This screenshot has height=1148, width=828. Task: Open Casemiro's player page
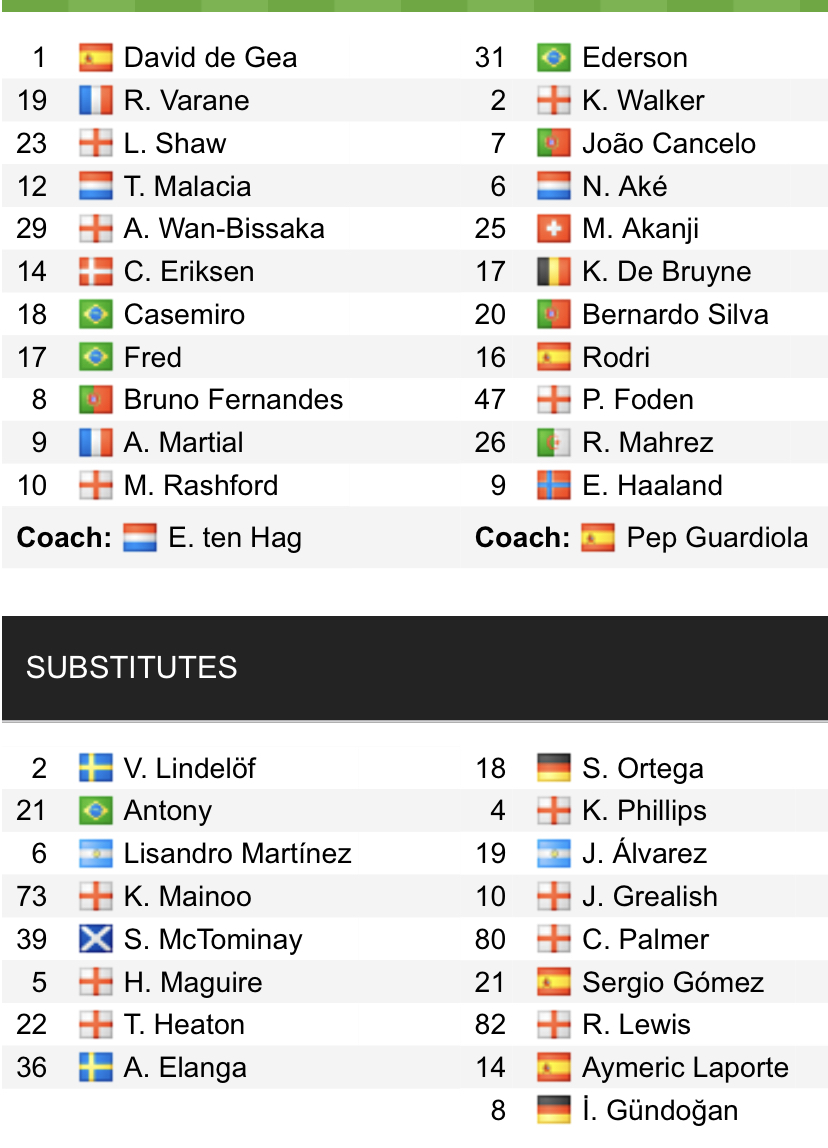[x=184, y=315]
